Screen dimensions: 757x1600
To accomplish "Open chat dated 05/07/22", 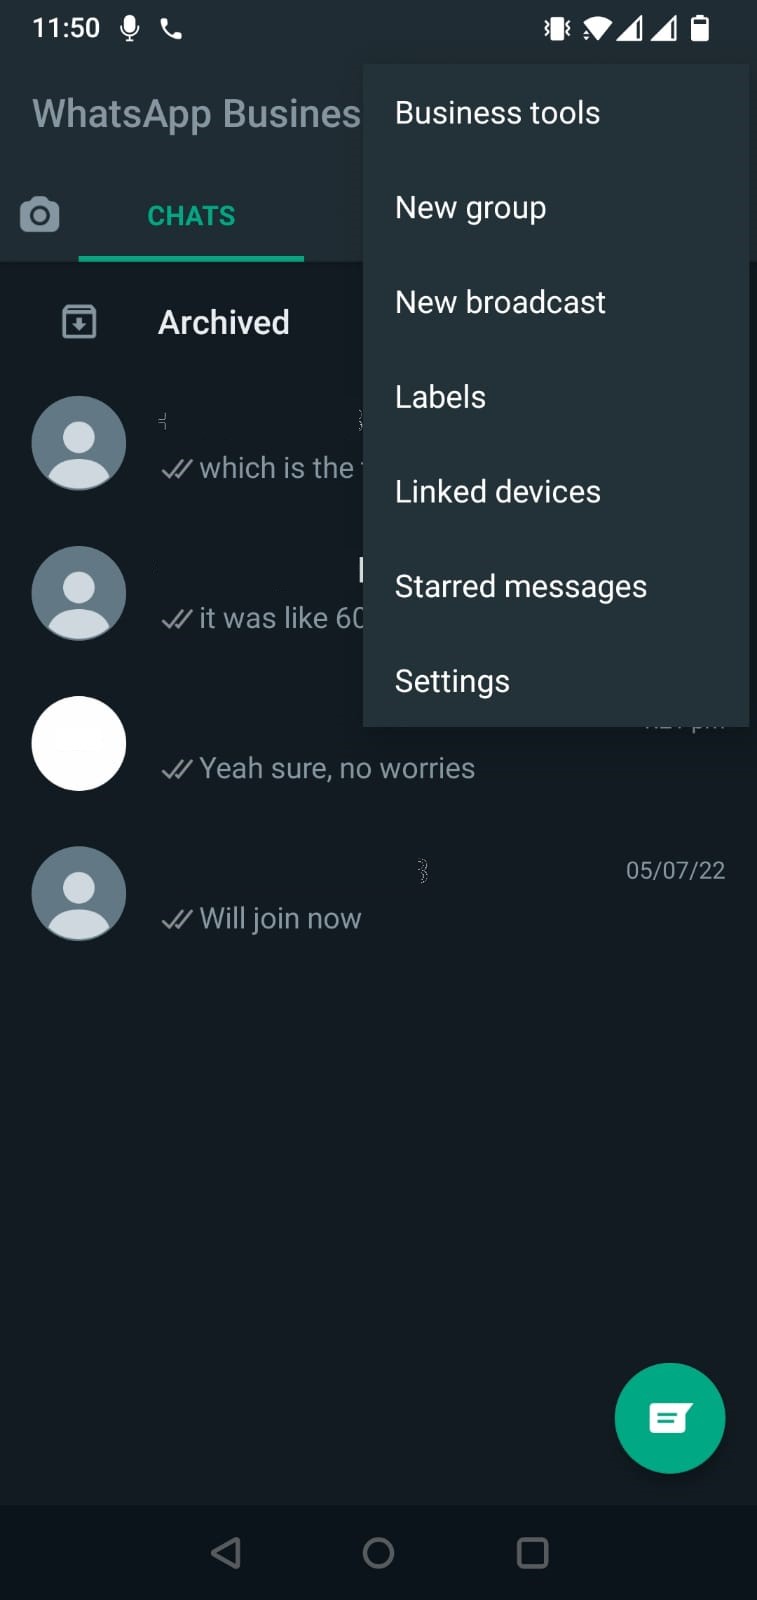I will click(378, 893).
